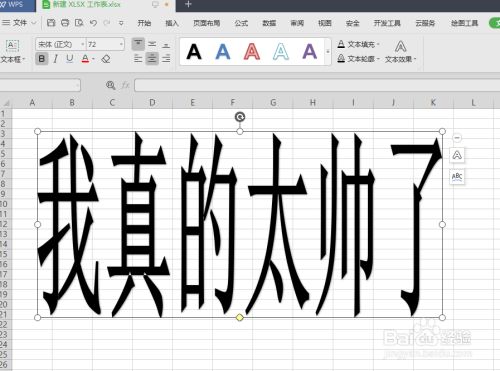Viewport: 500px width, 371px height.
Task: Switch to the 开发工具 tab
Action: pyautogui.click(x=387, y=23)
